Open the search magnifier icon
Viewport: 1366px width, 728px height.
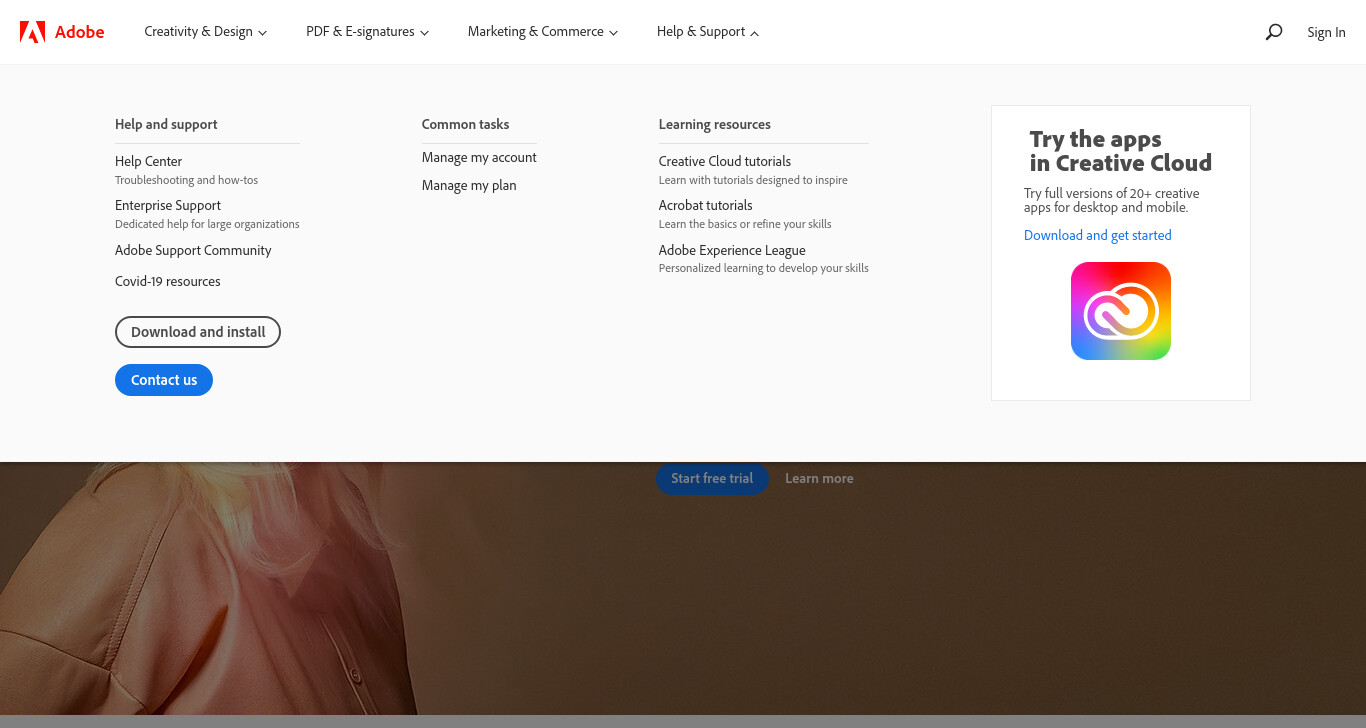(1273, 32)
